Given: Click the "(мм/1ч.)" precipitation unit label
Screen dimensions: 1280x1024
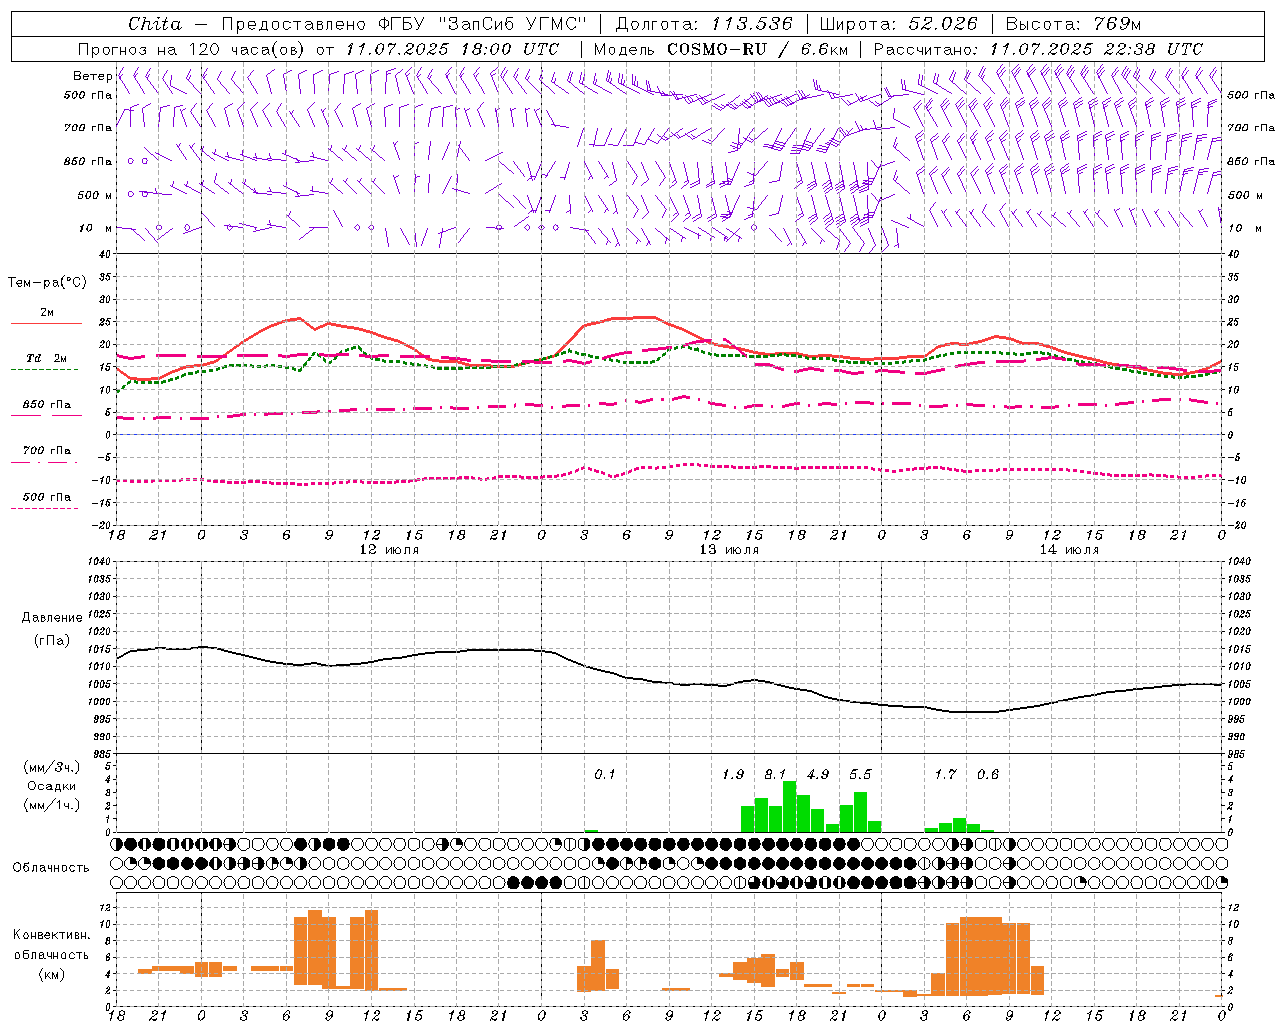Looking at the screenshot, I should pos(52,804).
